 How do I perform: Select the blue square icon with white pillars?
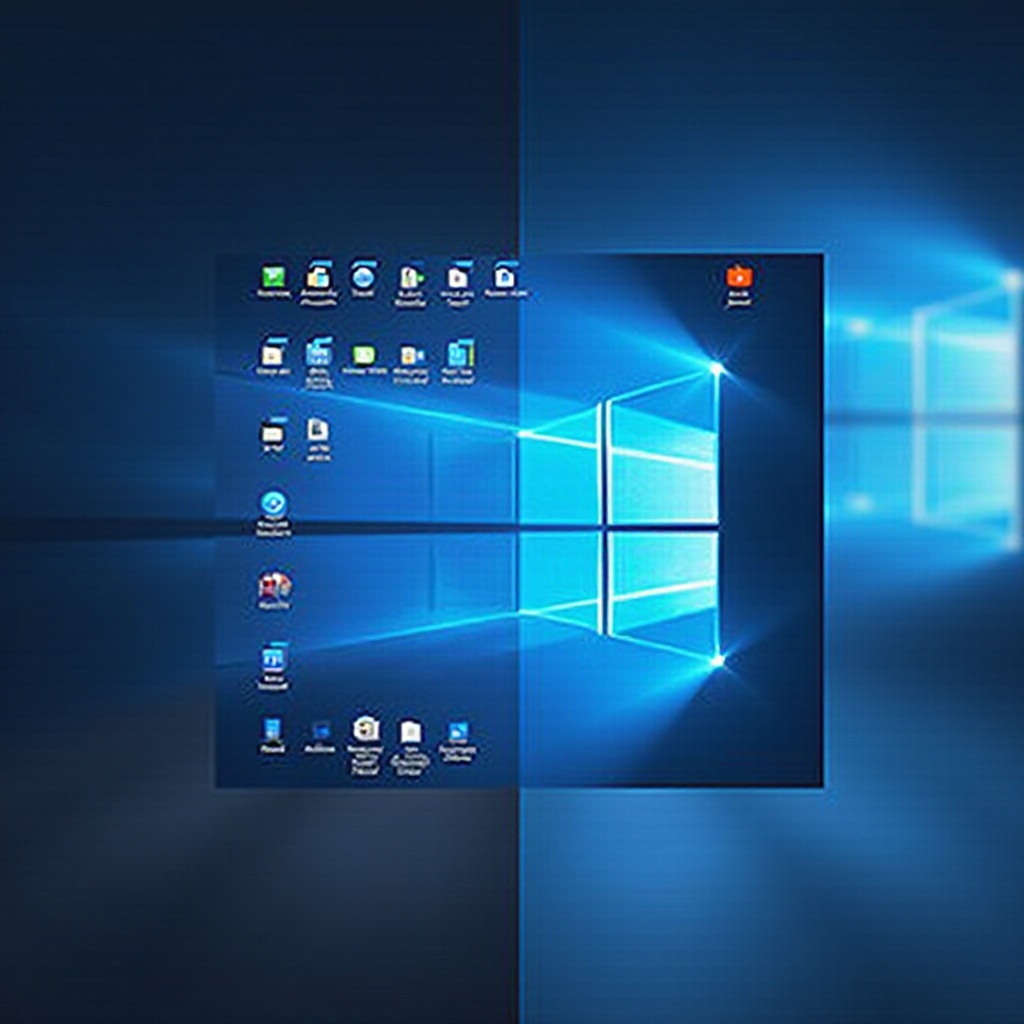tap(272, 660)
